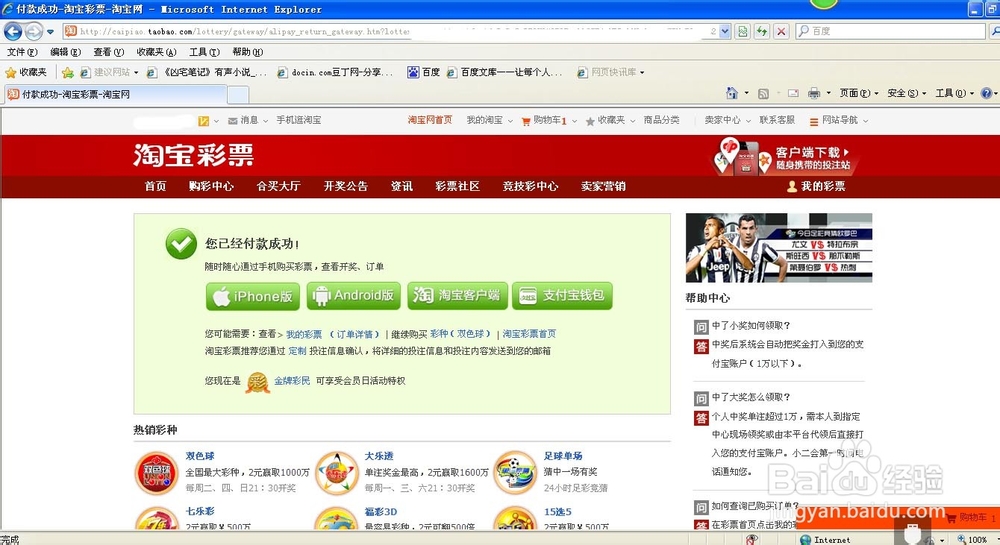
Task: Click the RSS feeds icon
Action: (x=763, y=93)
